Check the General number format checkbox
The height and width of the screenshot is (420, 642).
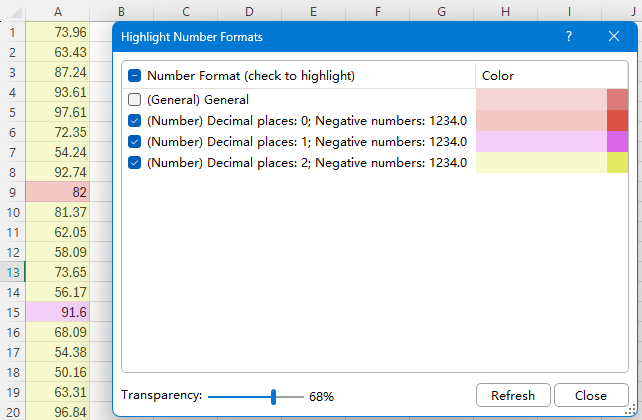pos(135,99)
